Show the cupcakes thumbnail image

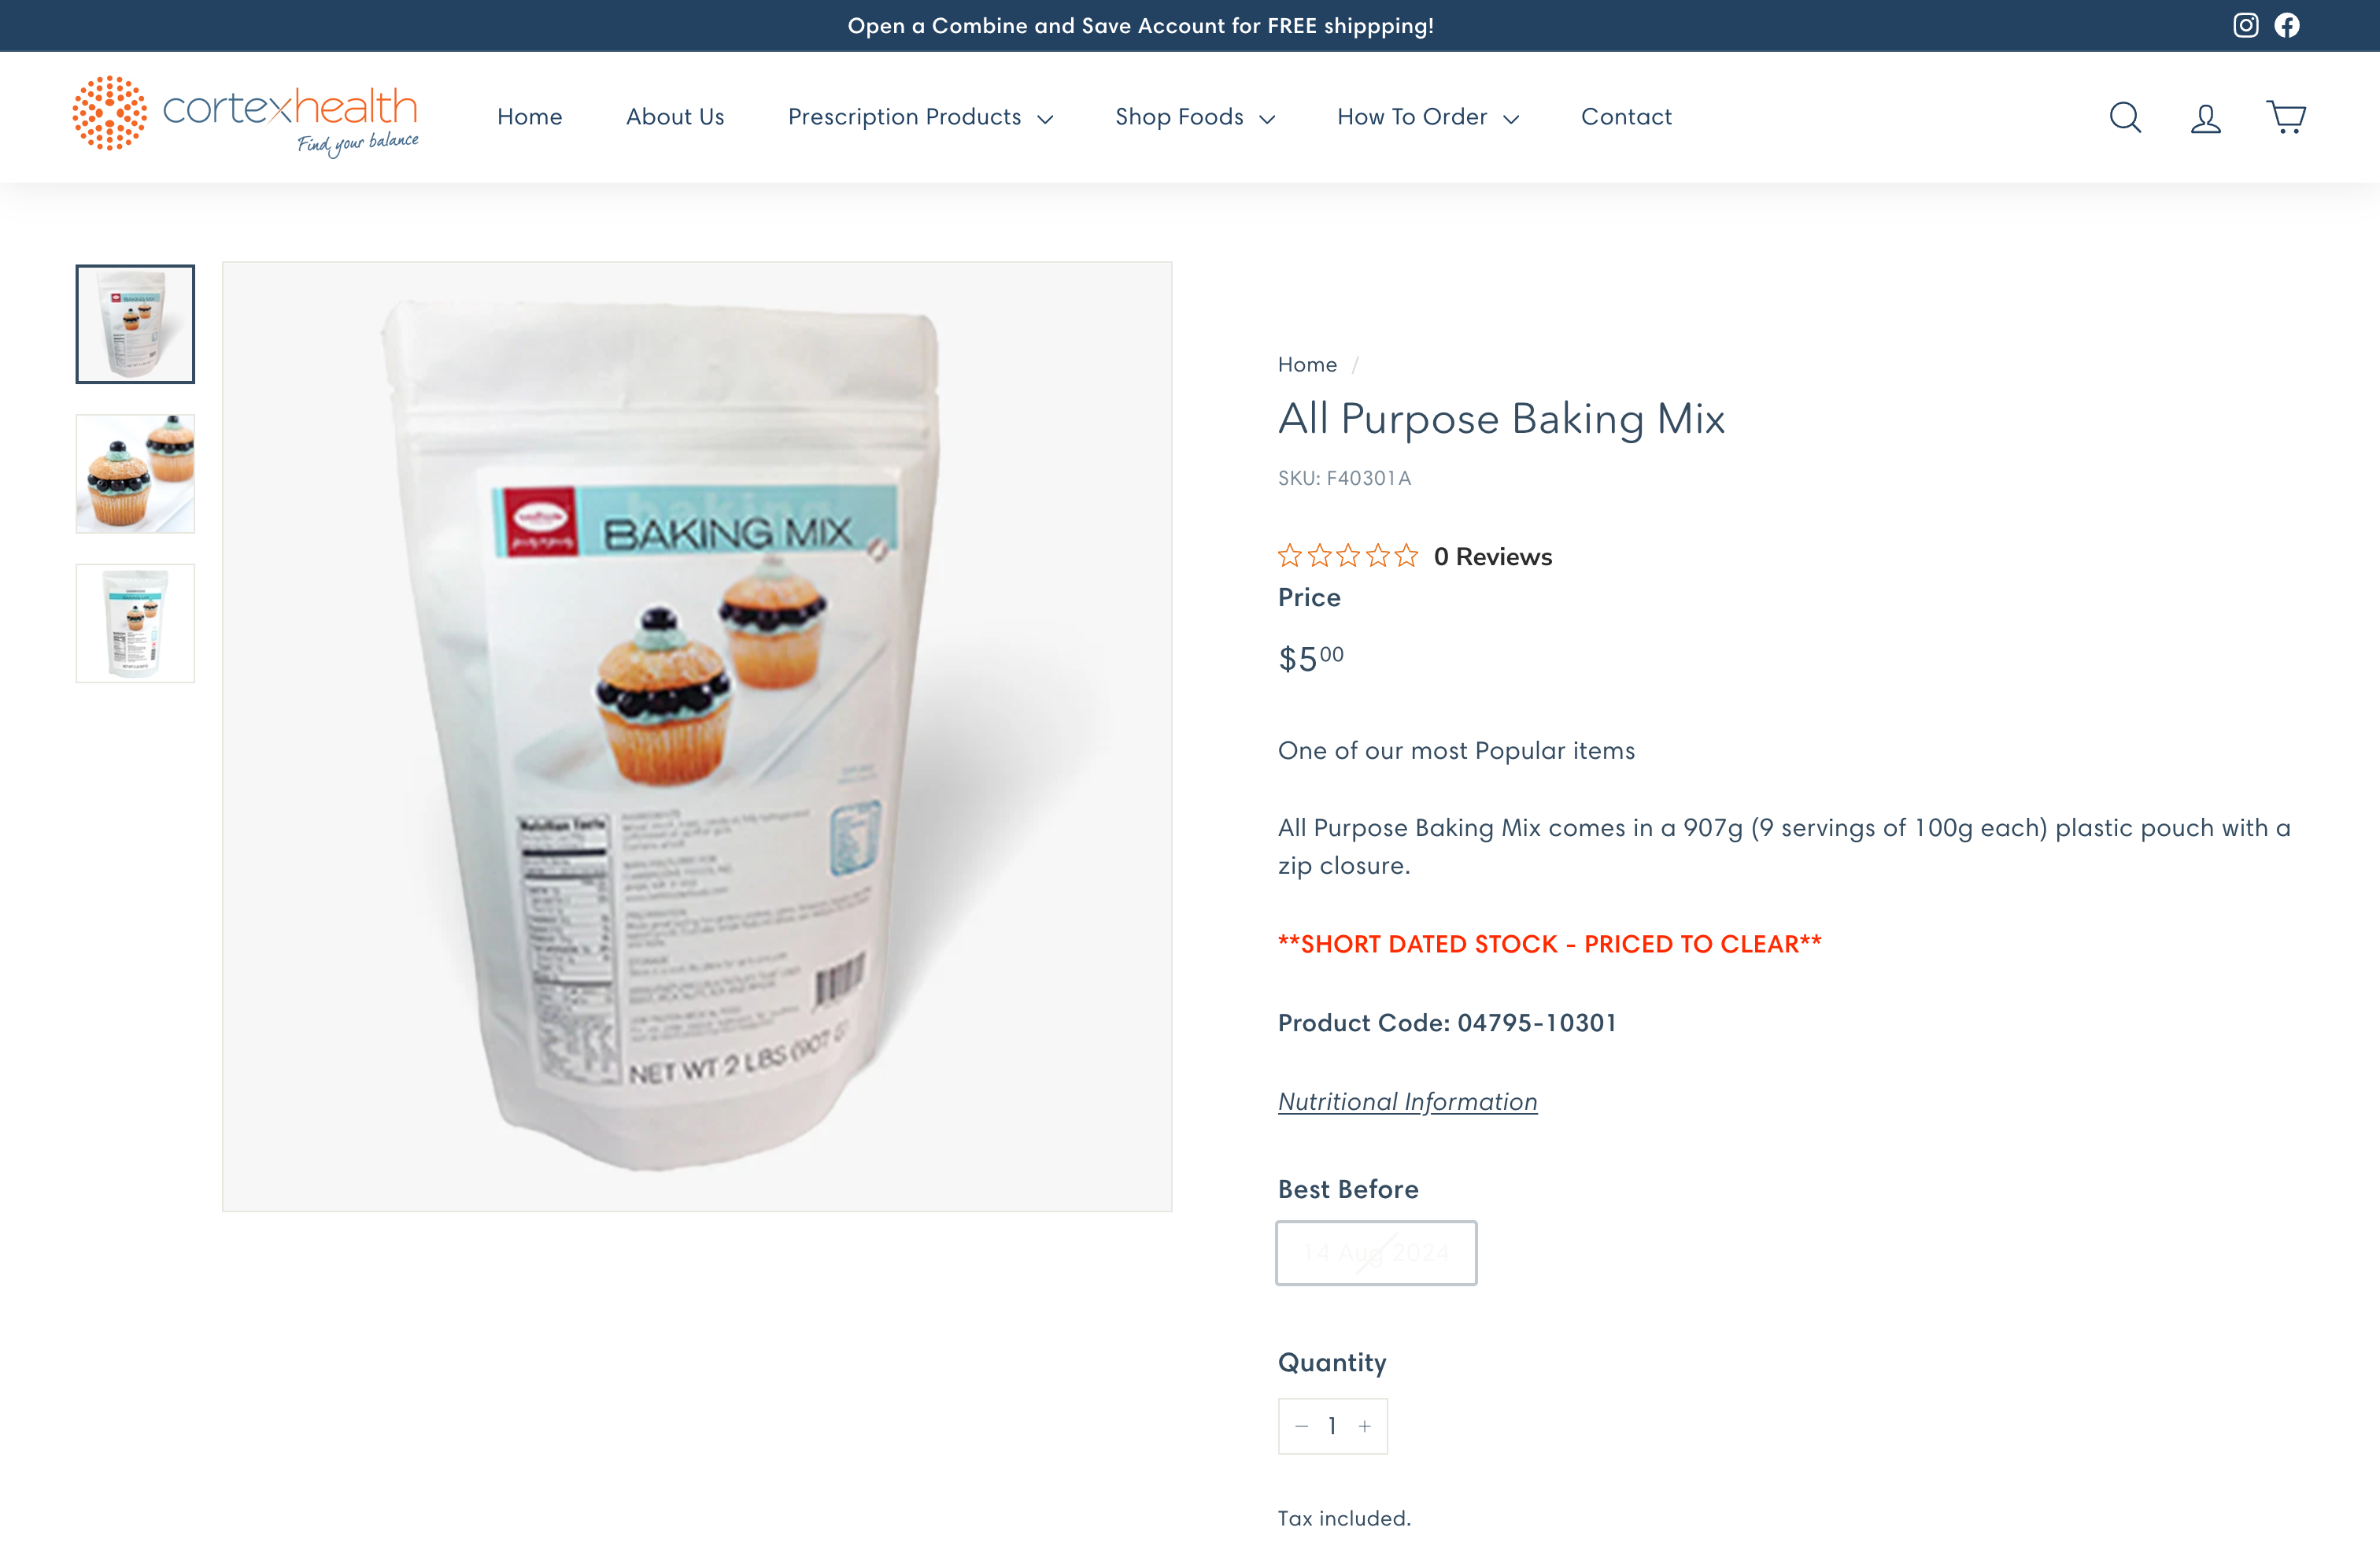[x=135, y=474]
